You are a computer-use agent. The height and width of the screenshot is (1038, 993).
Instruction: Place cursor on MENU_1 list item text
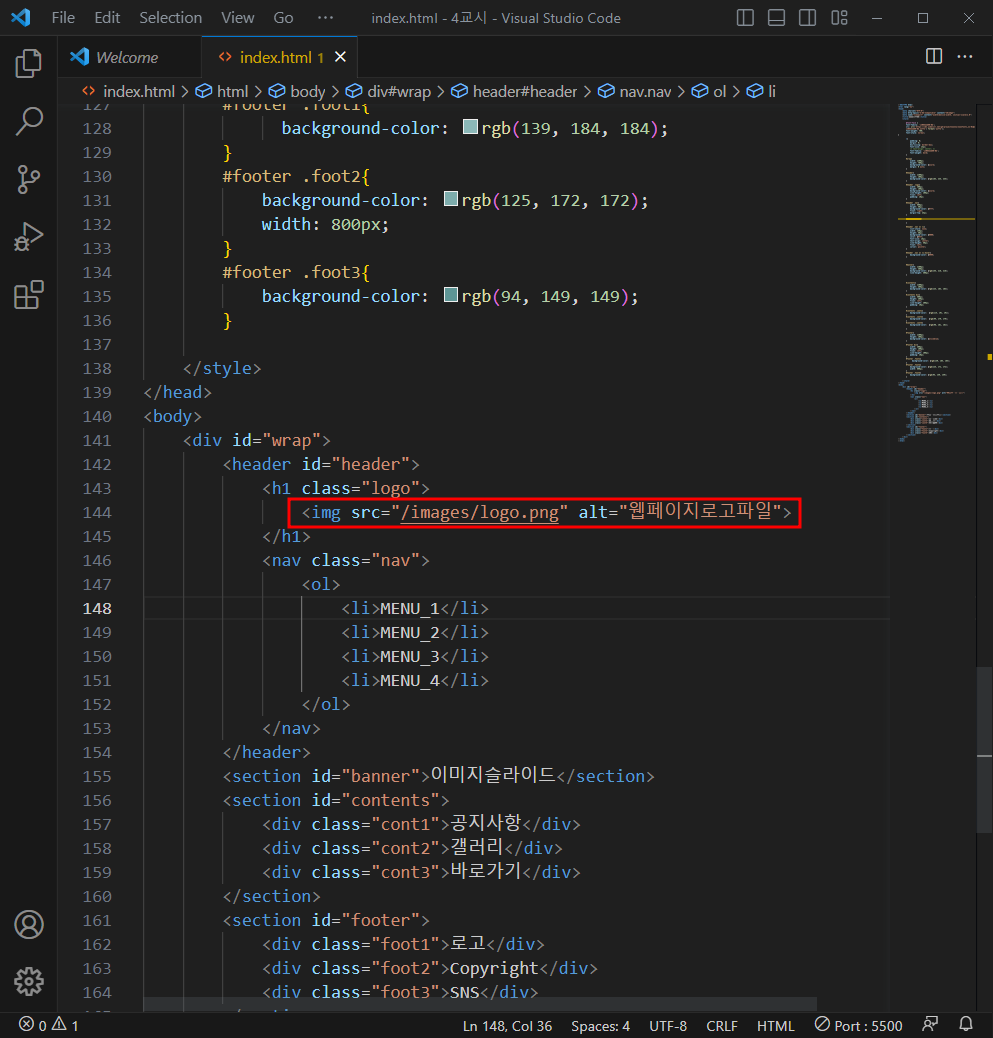coord(410,609)
